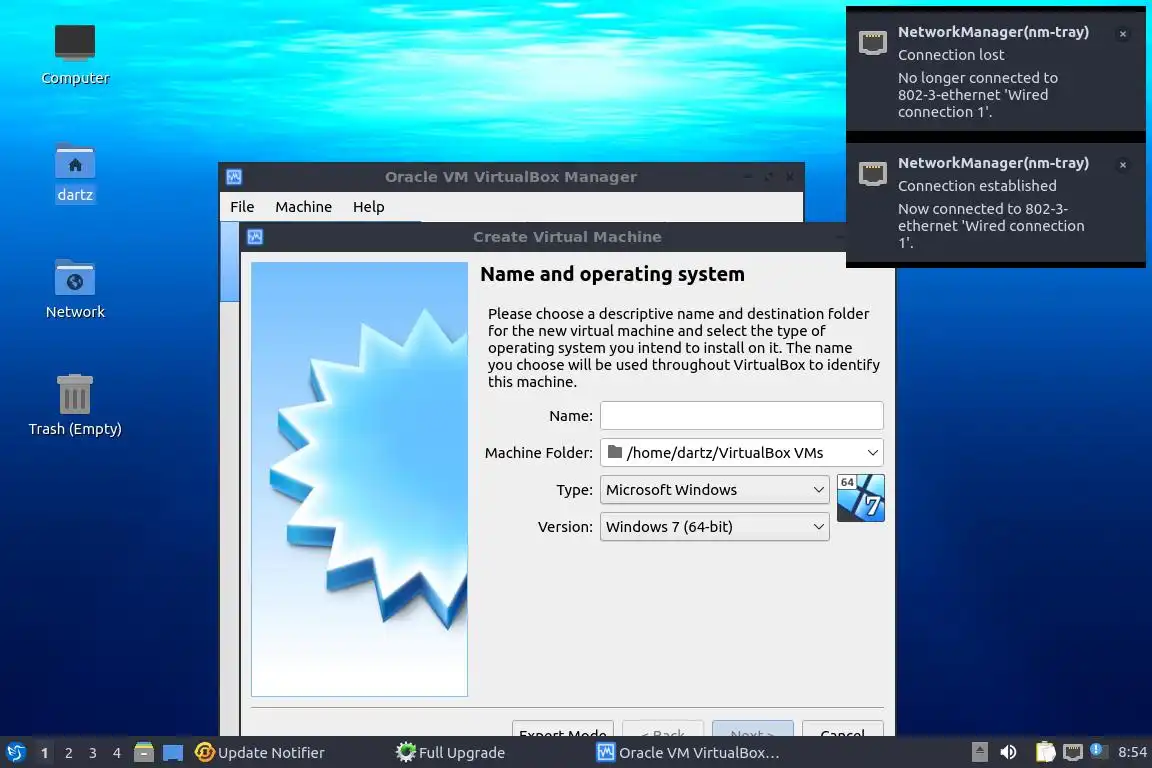Open the Lubuntu start menu icon

pyautogui.click(x=16, y=752)
